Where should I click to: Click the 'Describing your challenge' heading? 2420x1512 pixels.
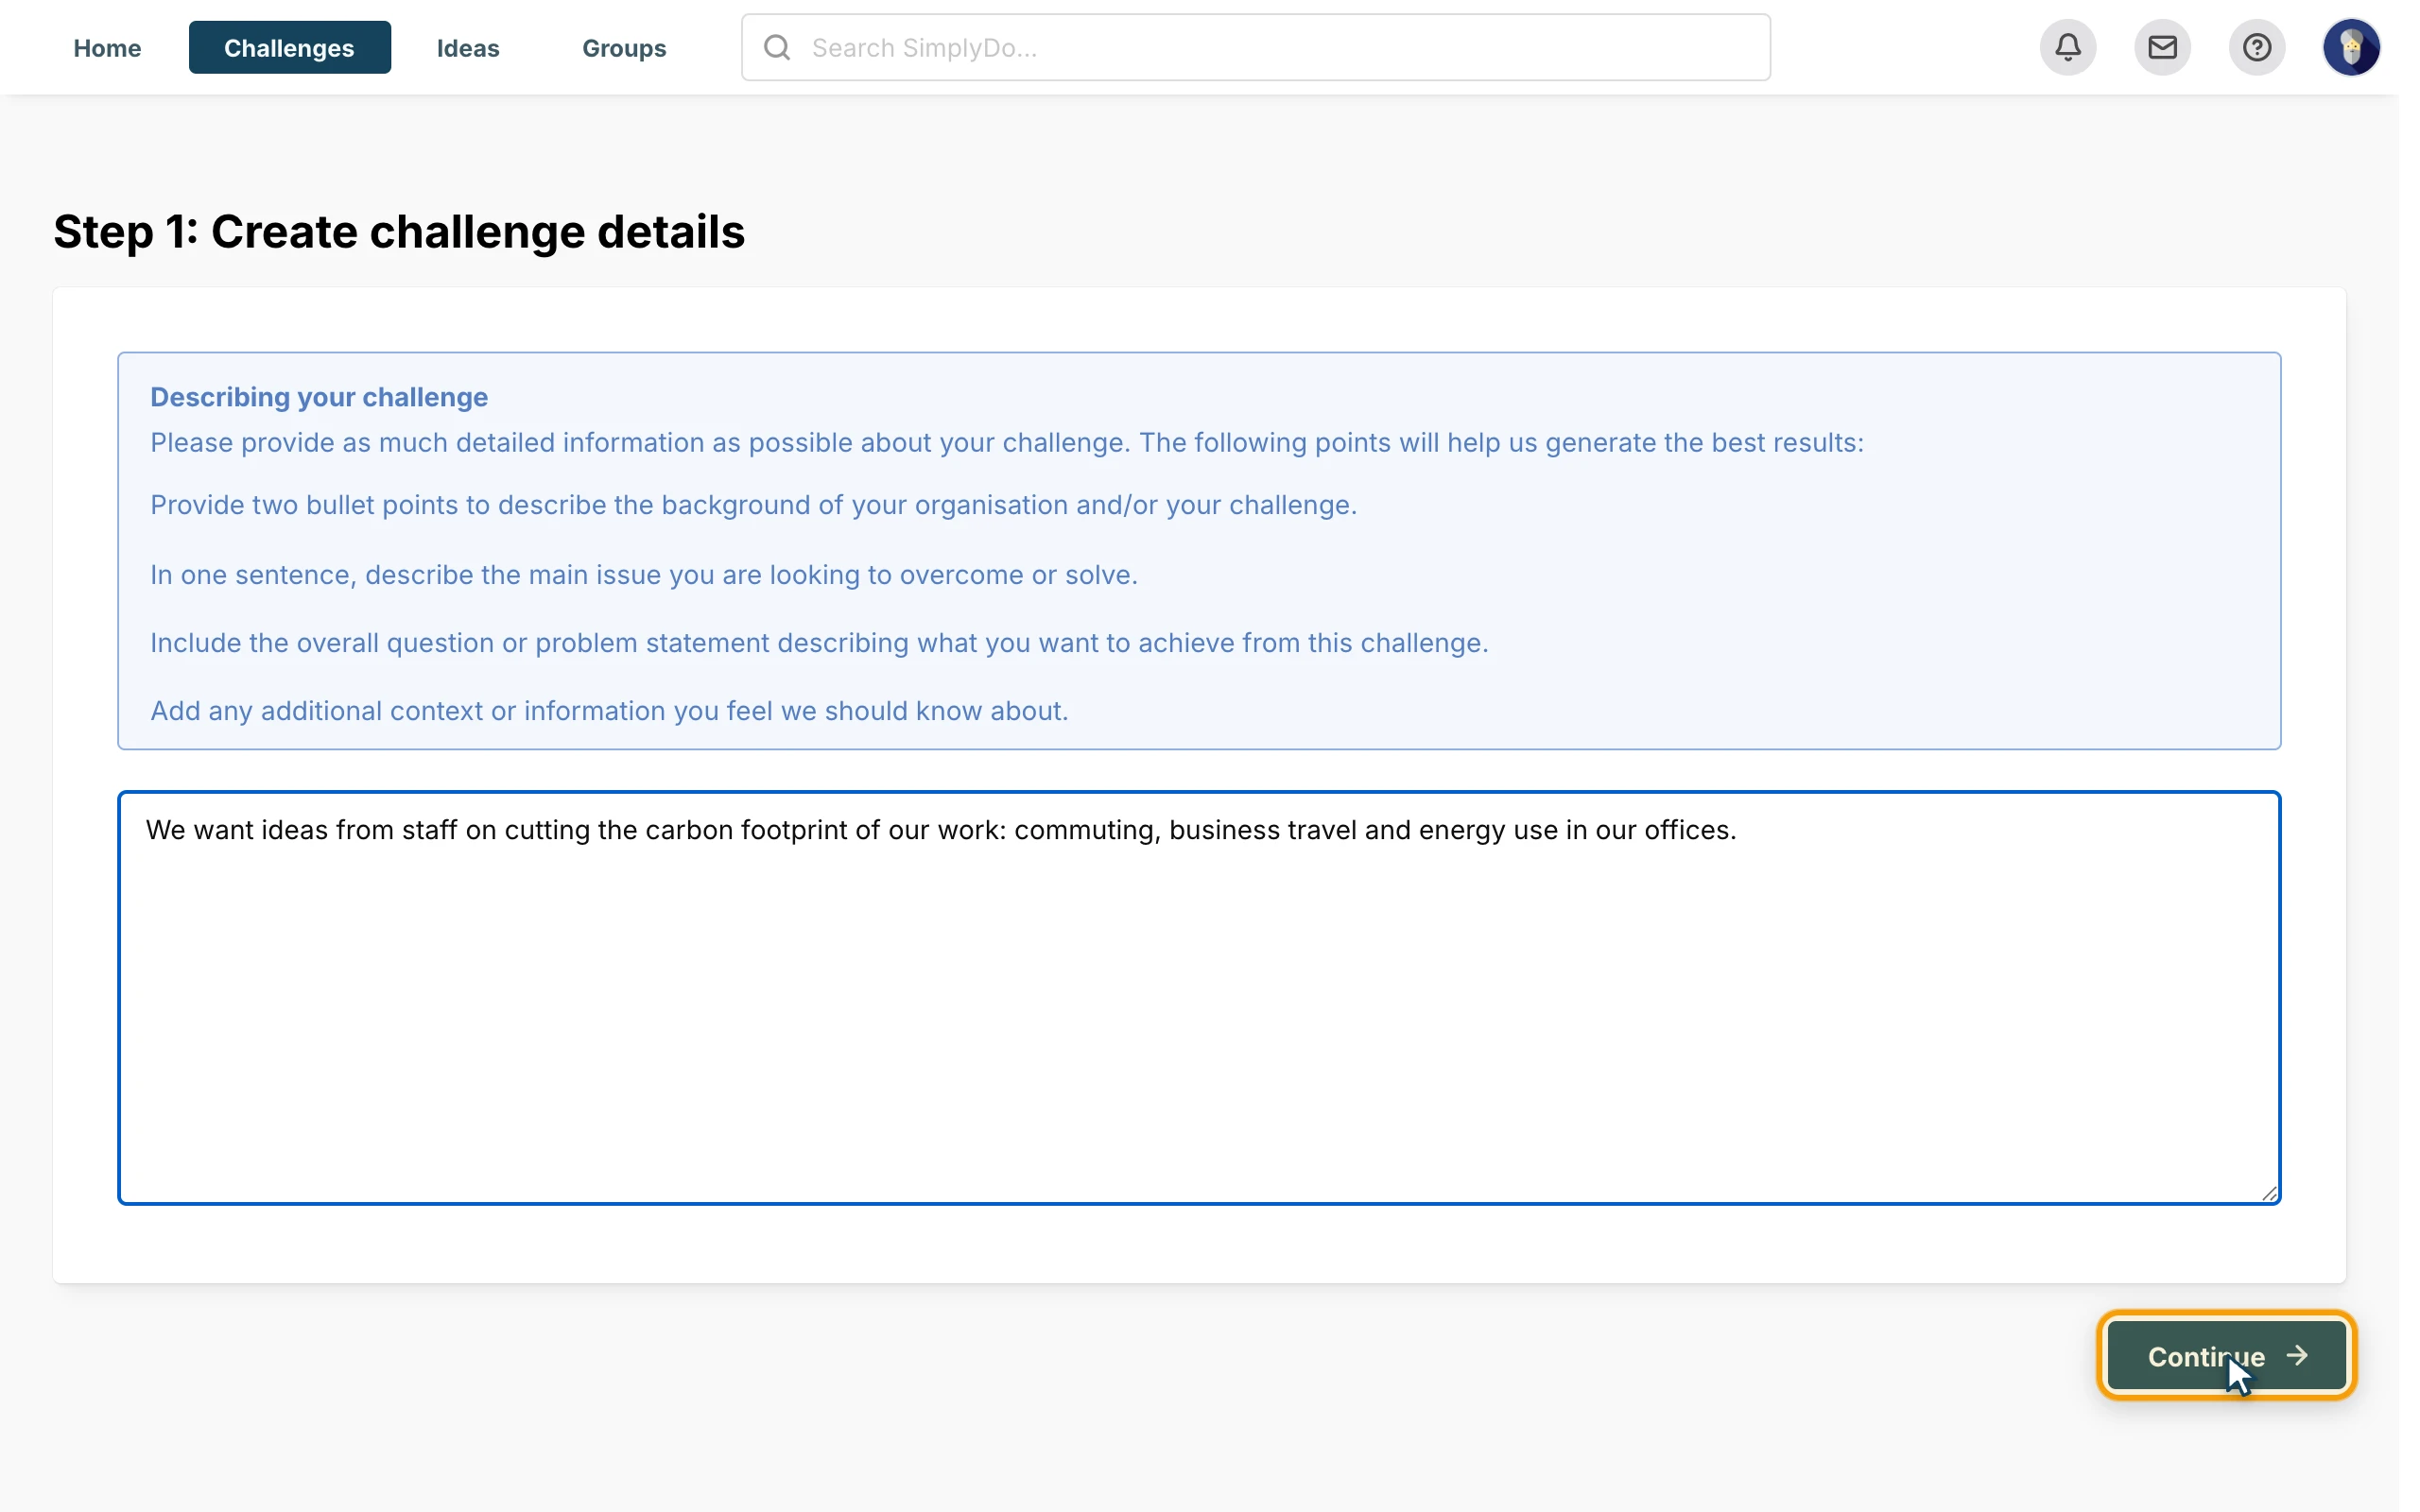pyautogui.click(x=319, y=397)
